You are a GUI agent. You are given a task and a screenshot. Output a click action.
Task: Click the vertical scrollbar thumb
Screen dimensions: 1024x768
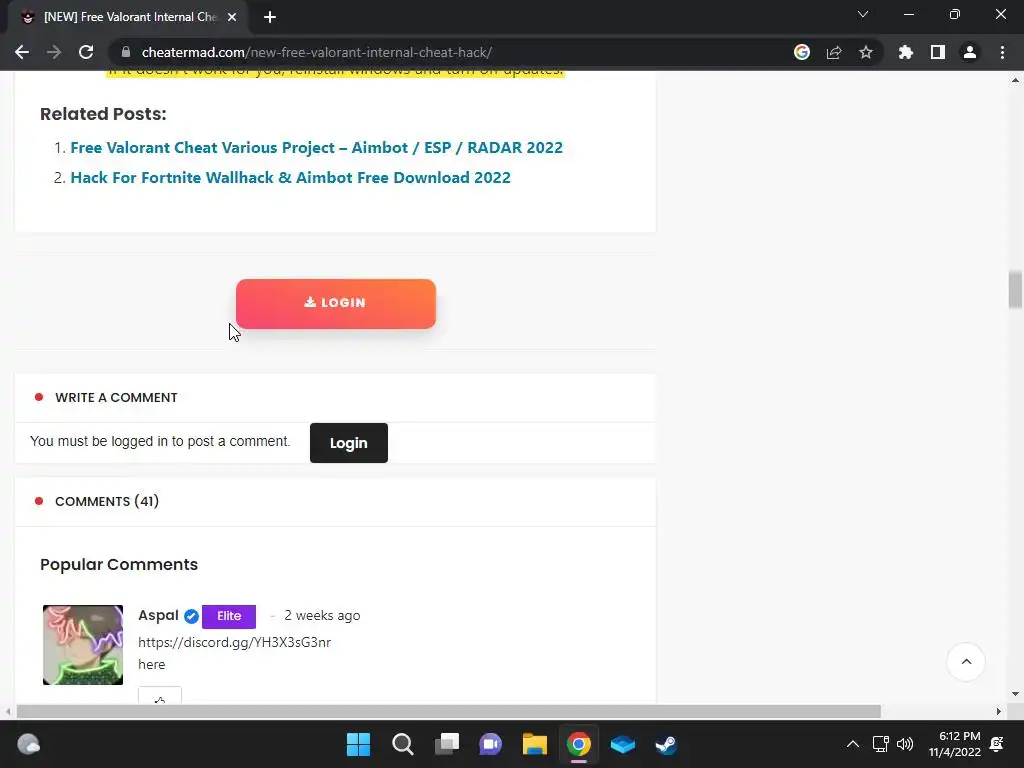pos(1015,289)
